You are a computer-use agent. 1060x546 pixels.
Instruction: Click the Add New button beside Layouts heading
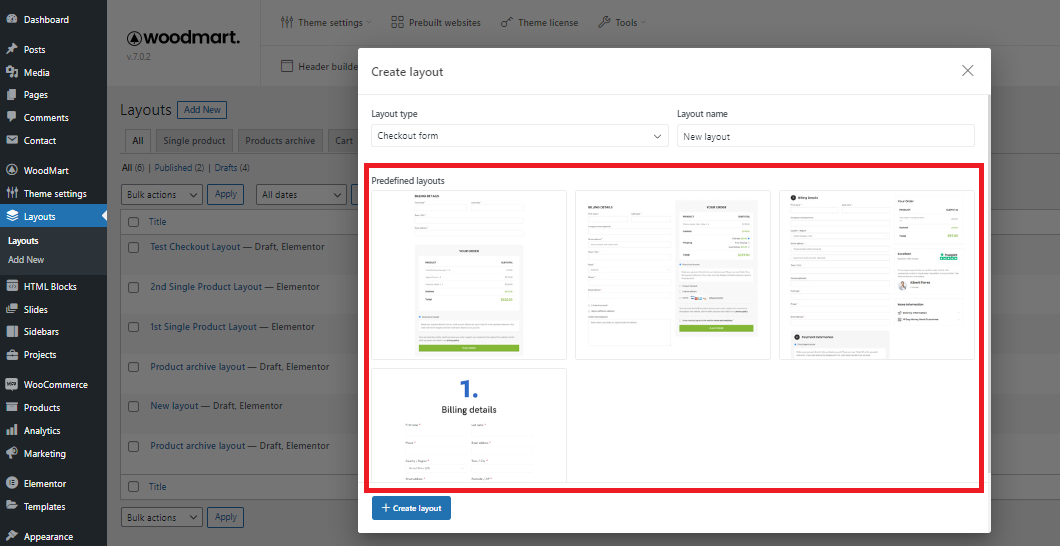click(x=202, y=110)
